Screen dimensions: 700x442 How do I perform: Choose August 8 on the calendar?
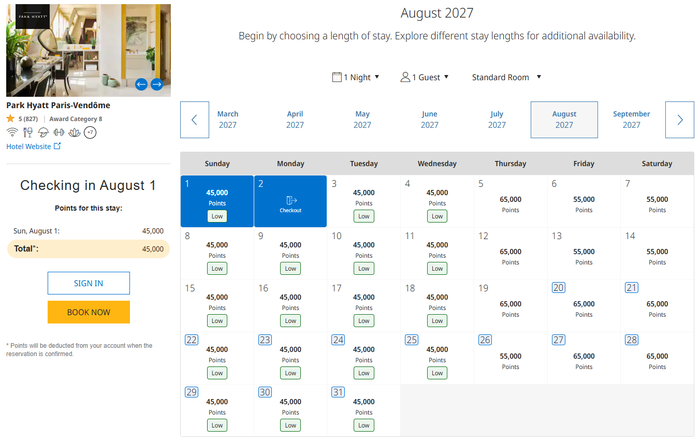[x=217, y=254]
